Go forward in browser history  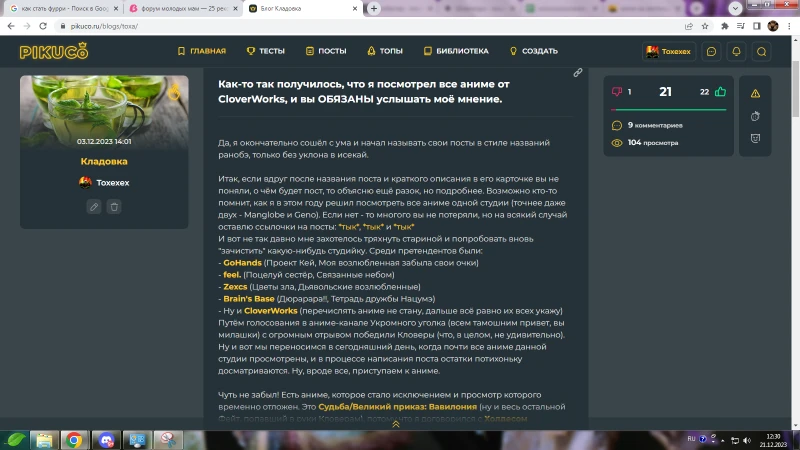click(27, 26)
